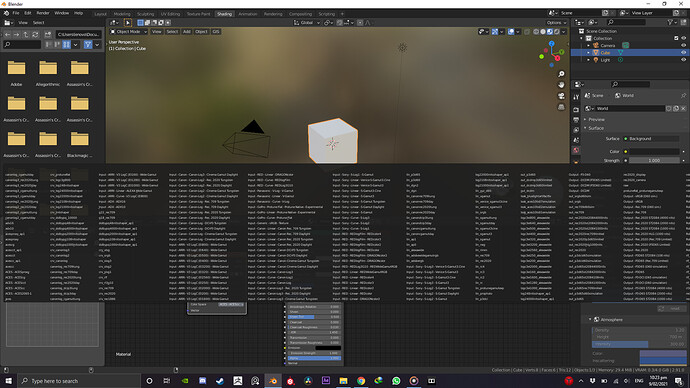Go back in the file browser

(x=7, y=34)
